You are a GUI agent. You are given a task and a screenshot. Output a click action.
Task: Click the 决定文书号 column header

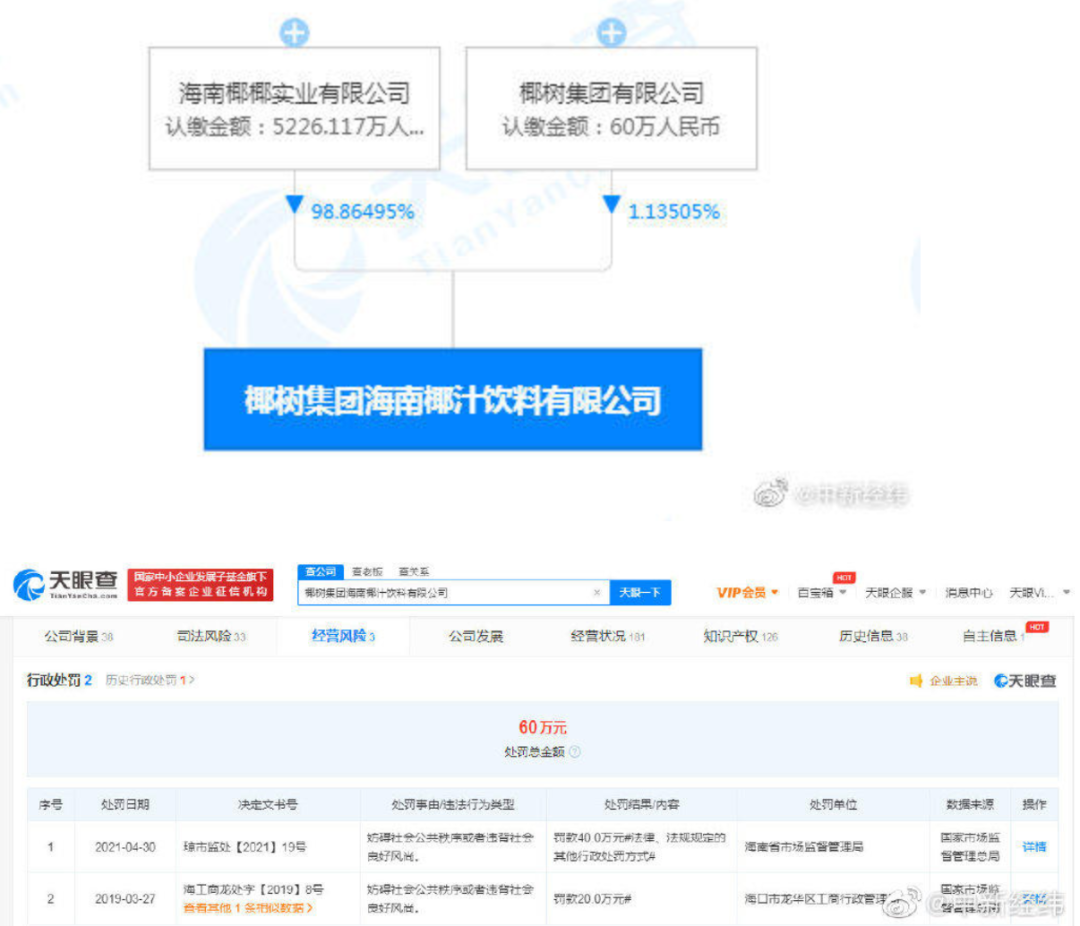(268, 804)
